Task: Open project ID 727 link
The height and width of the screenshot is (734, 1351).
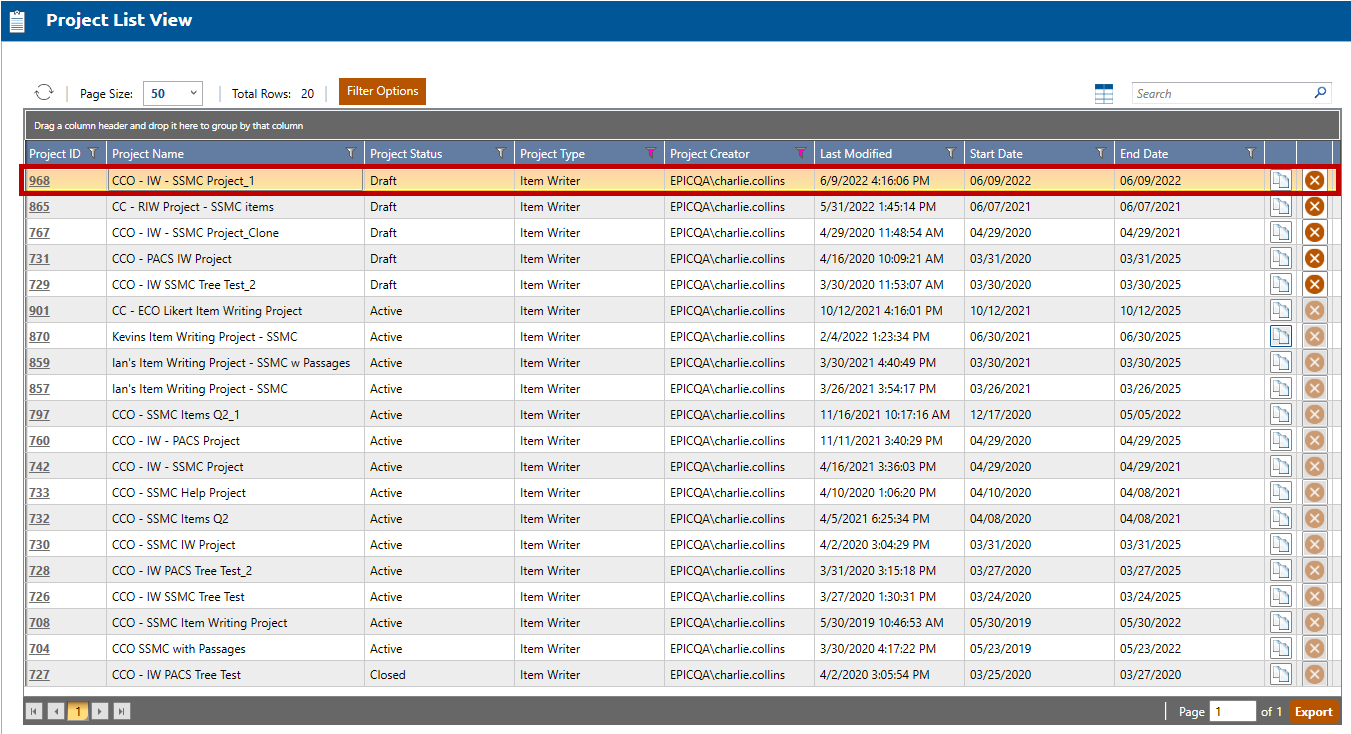Action: (x=39, y=675)
